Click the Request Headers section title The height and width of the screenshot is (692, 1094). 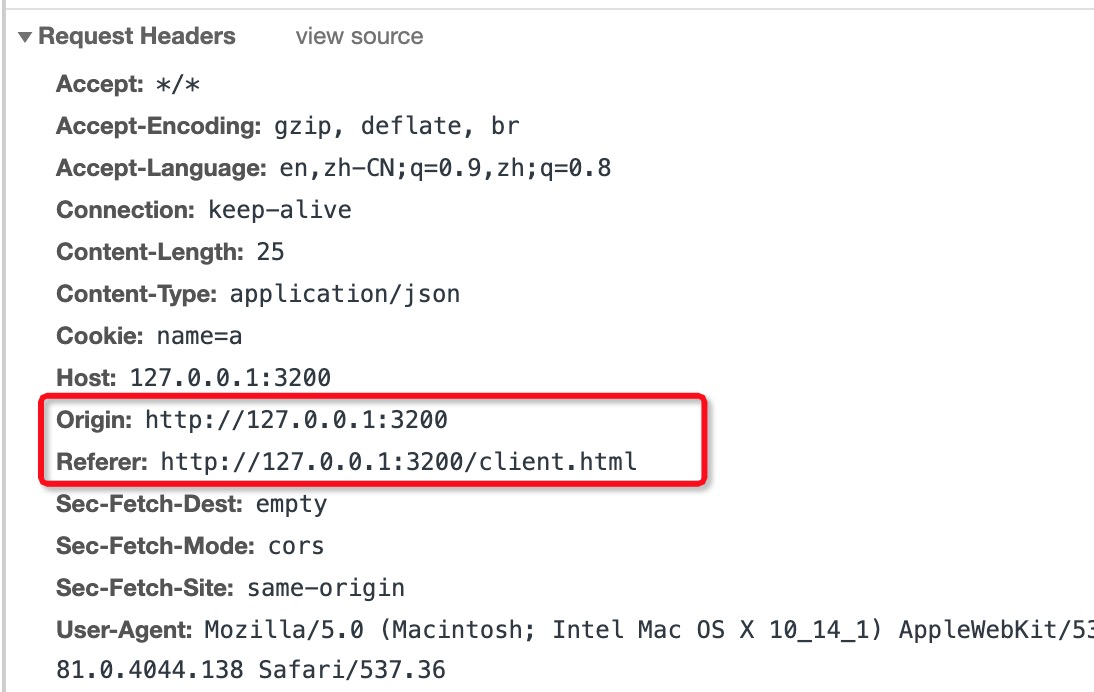[137, 37]
